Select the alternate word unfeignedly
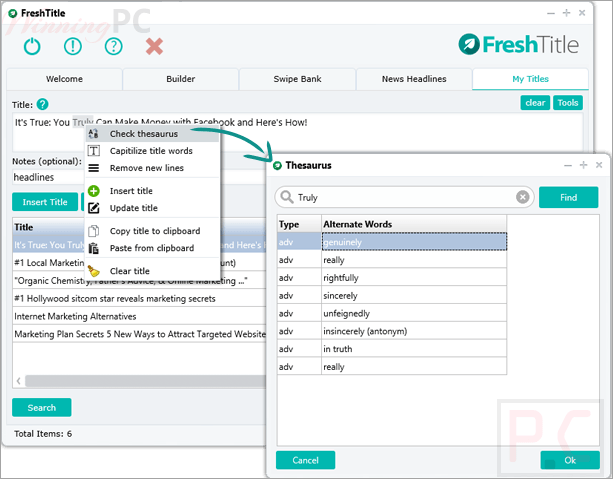The width and height of the screenshot is (613, 479). point(414,313)
